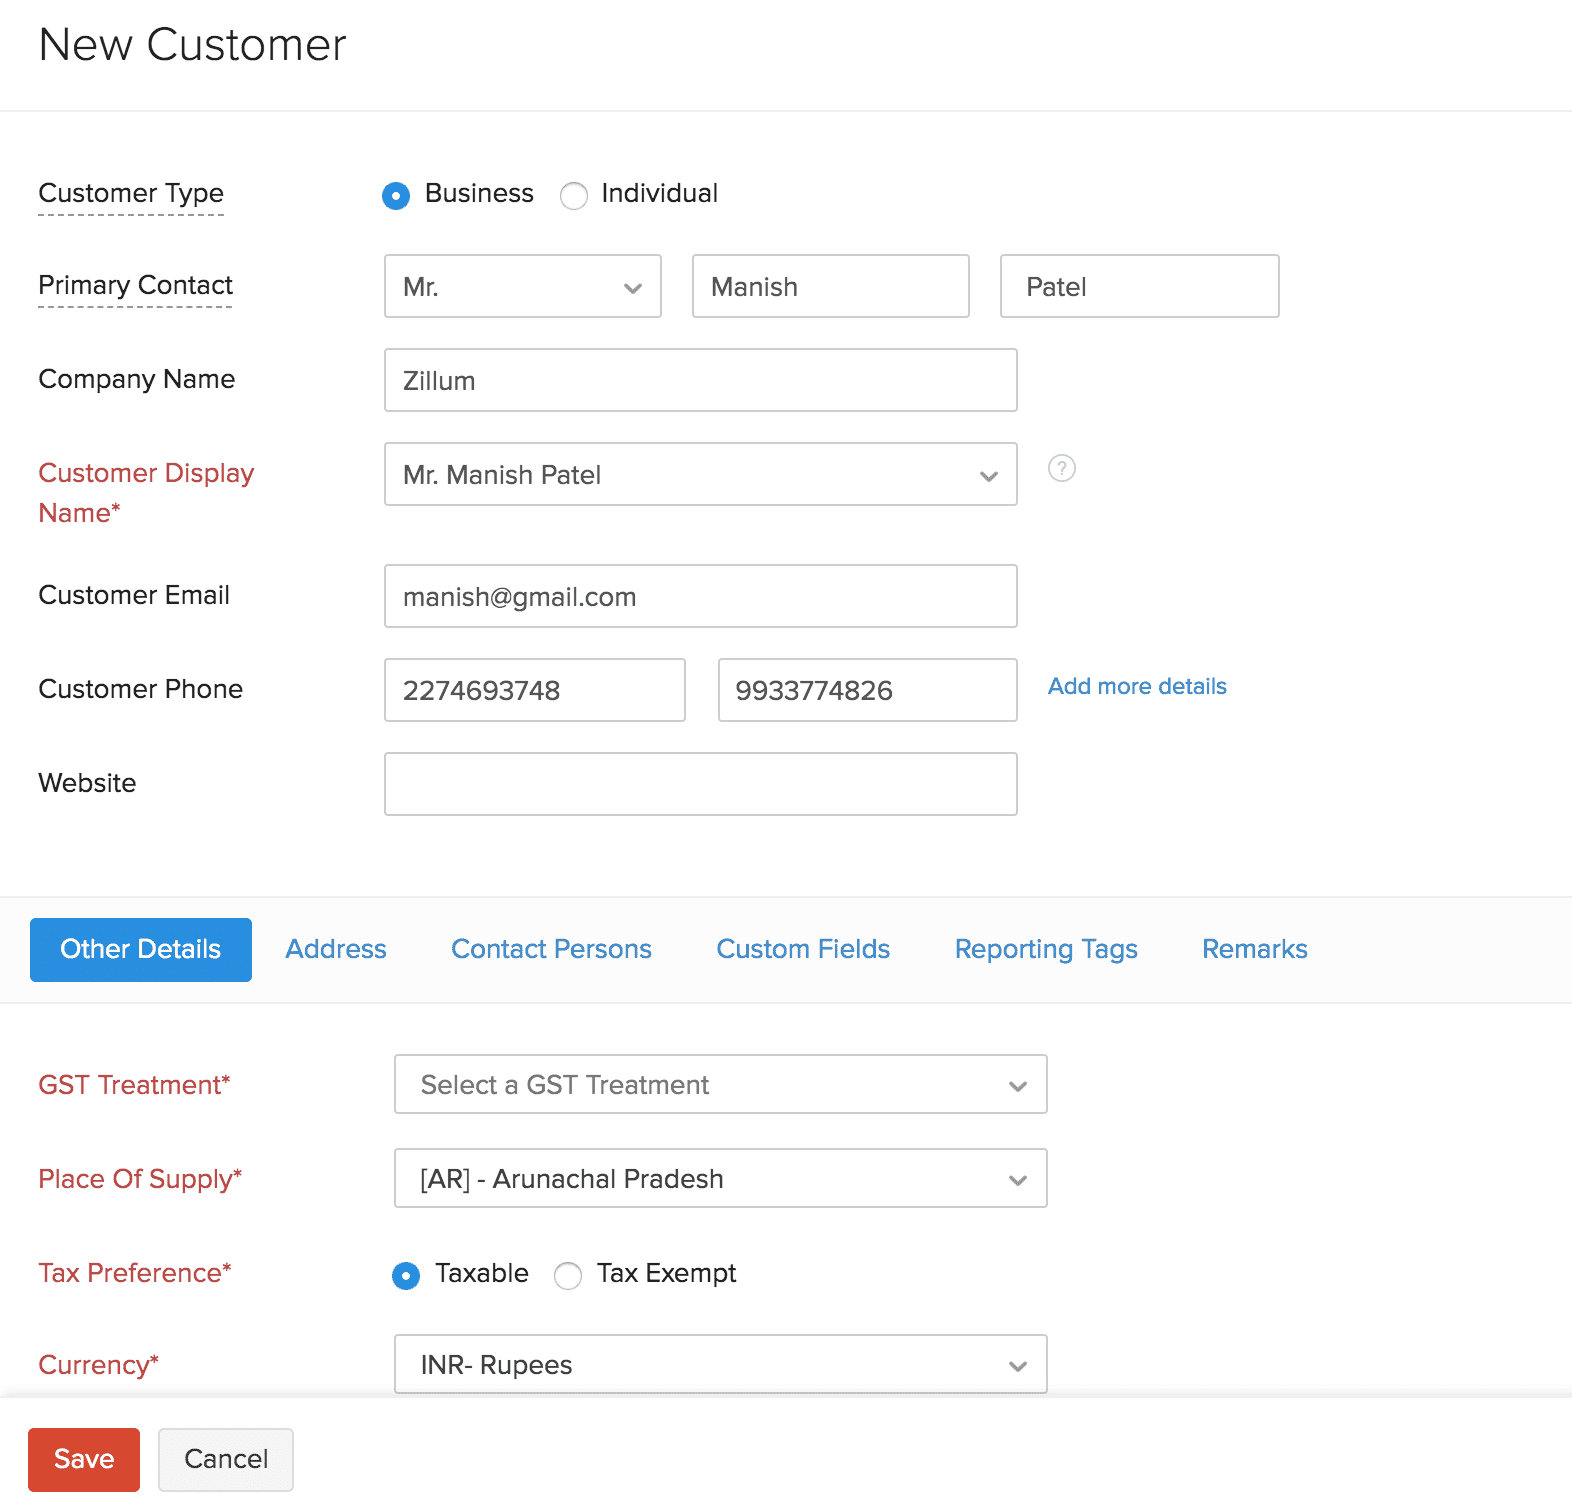Open the salutation dropdown showing Mr.
The width and height of the screenshot is (1572, 1510).
click(x=522, y=287)
